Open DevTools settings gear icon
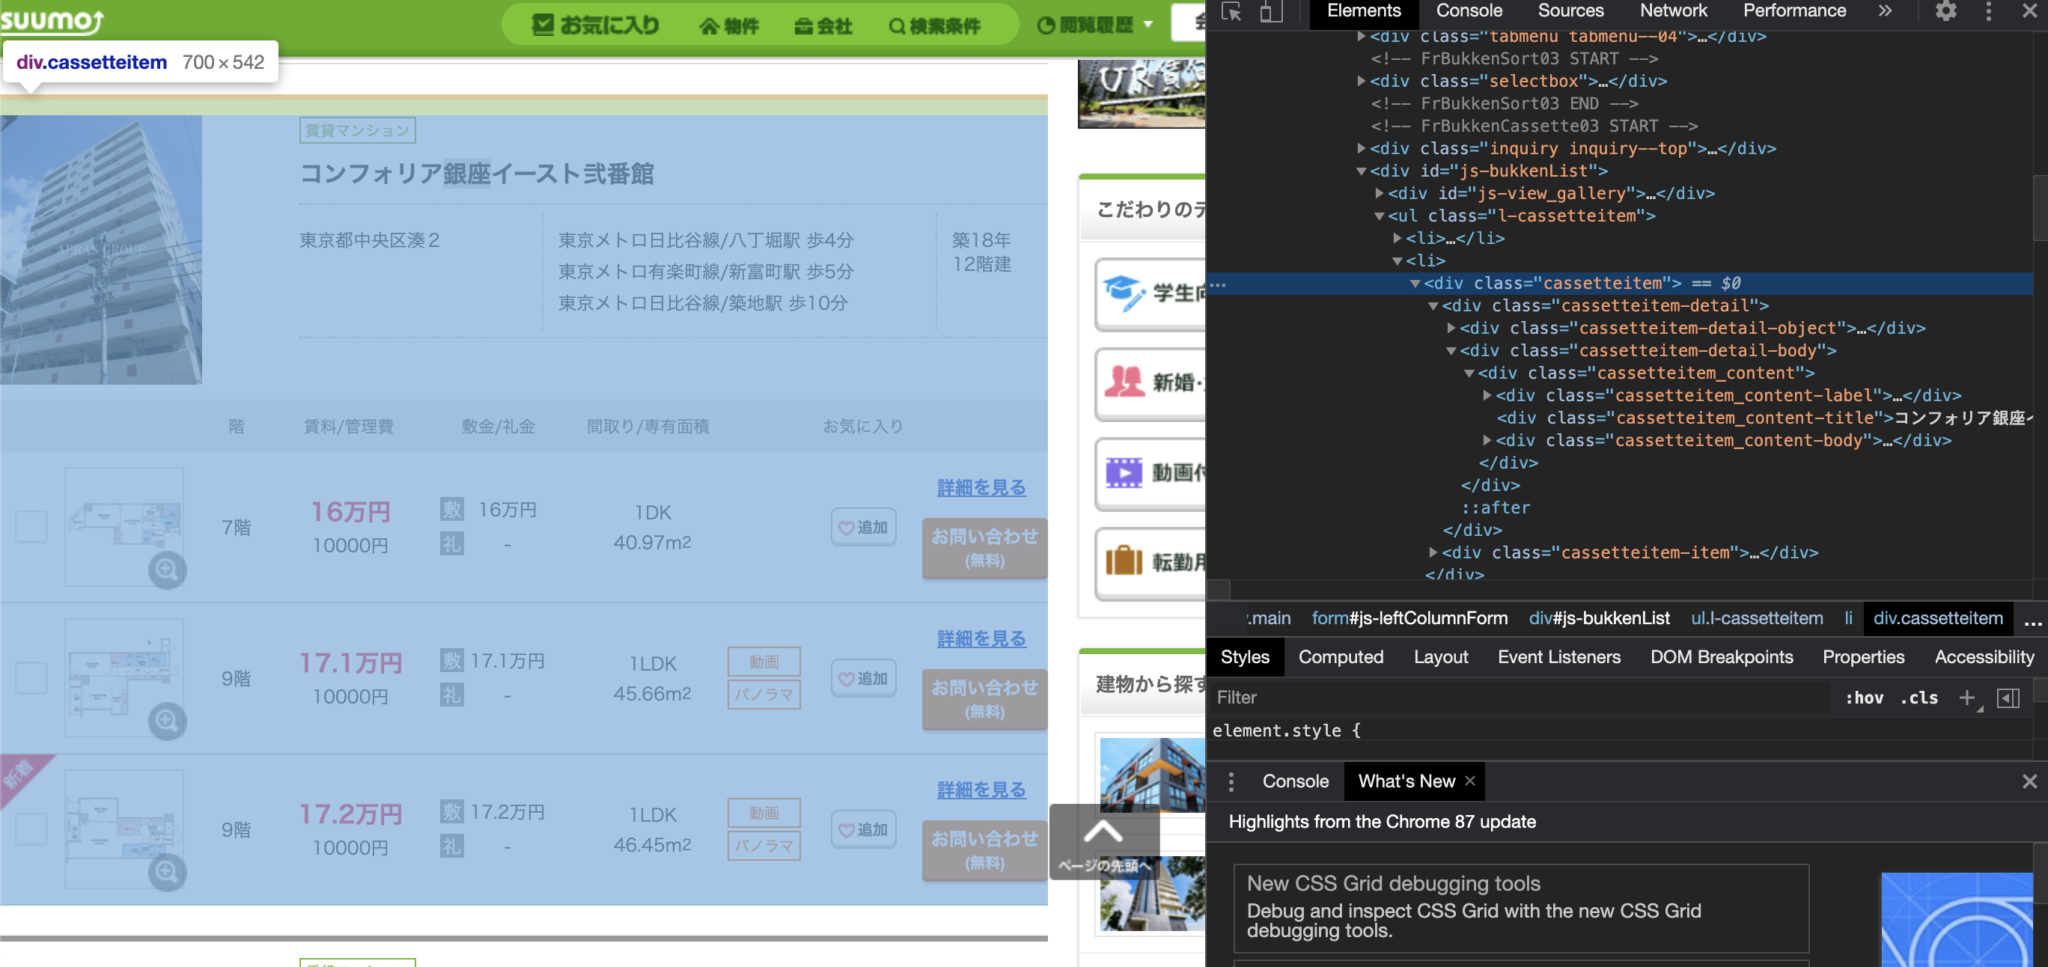This screenshot has height=967, width=2048. (1946, 11)
